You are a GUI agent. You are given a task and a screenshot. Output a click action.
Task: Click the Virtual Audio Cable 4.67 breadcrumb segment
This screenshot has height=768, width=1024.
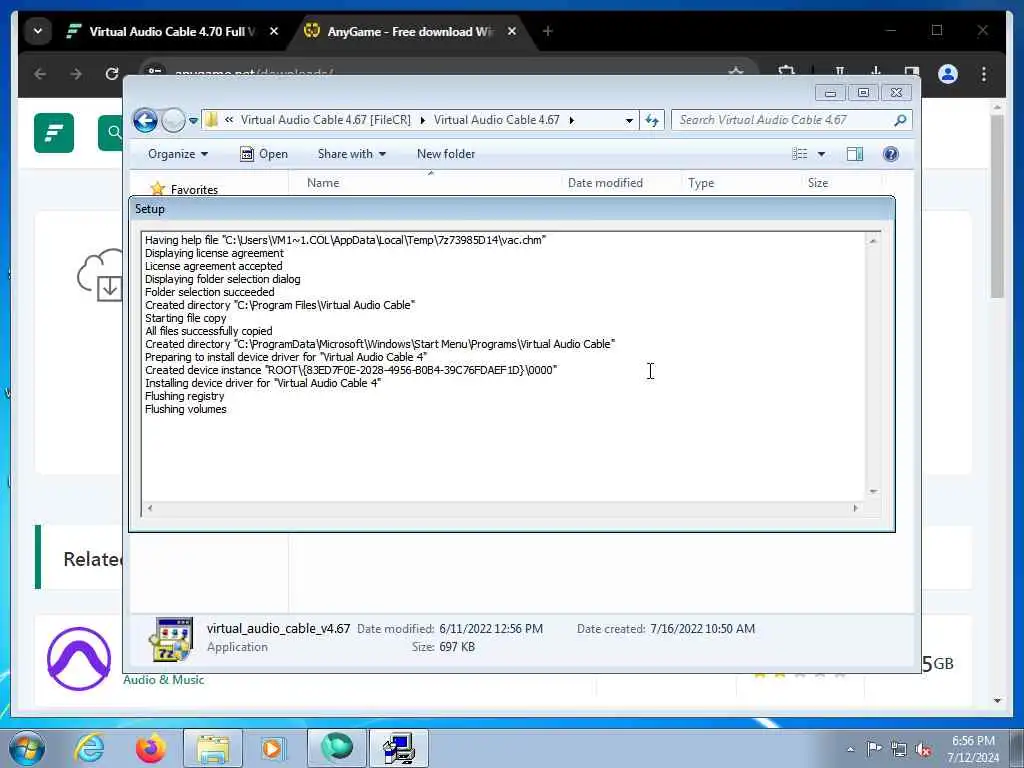pyautogui.click(x=496, y=120)
